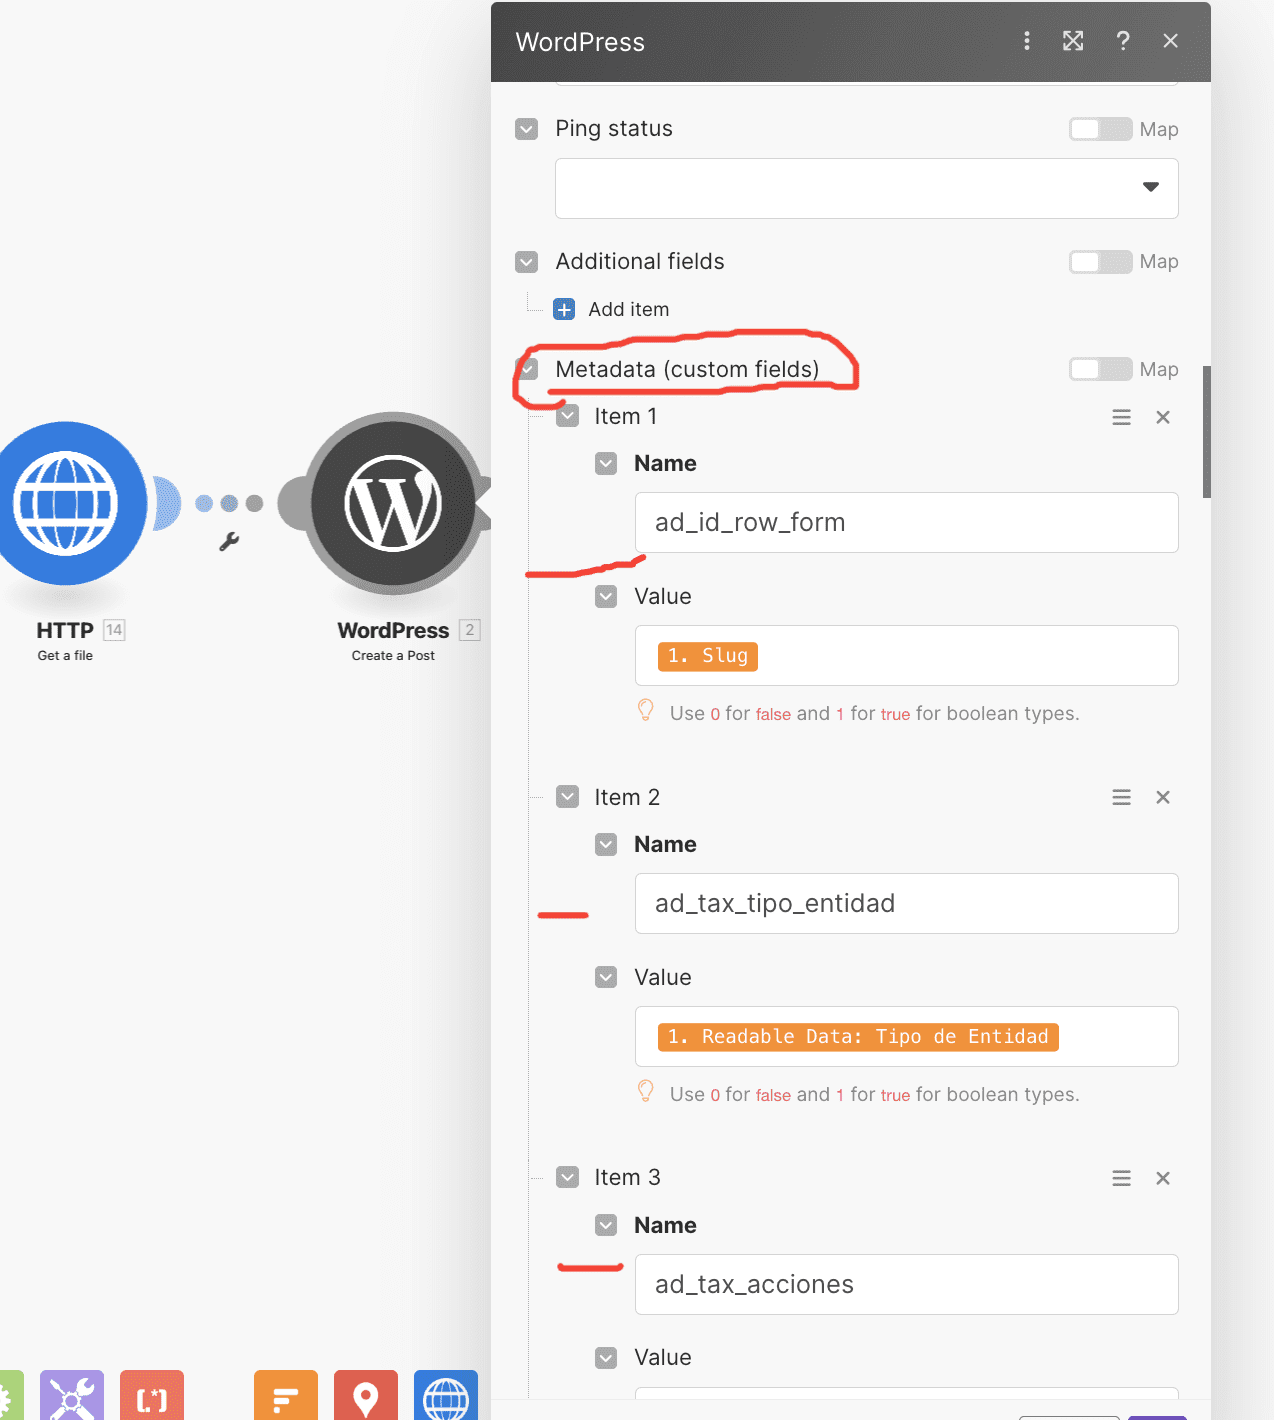Image resolution: width=1274 pixels, height=1420 pixels.
Task: Remove Item 1 with its X icon
Action: [x=1162, y=418]
